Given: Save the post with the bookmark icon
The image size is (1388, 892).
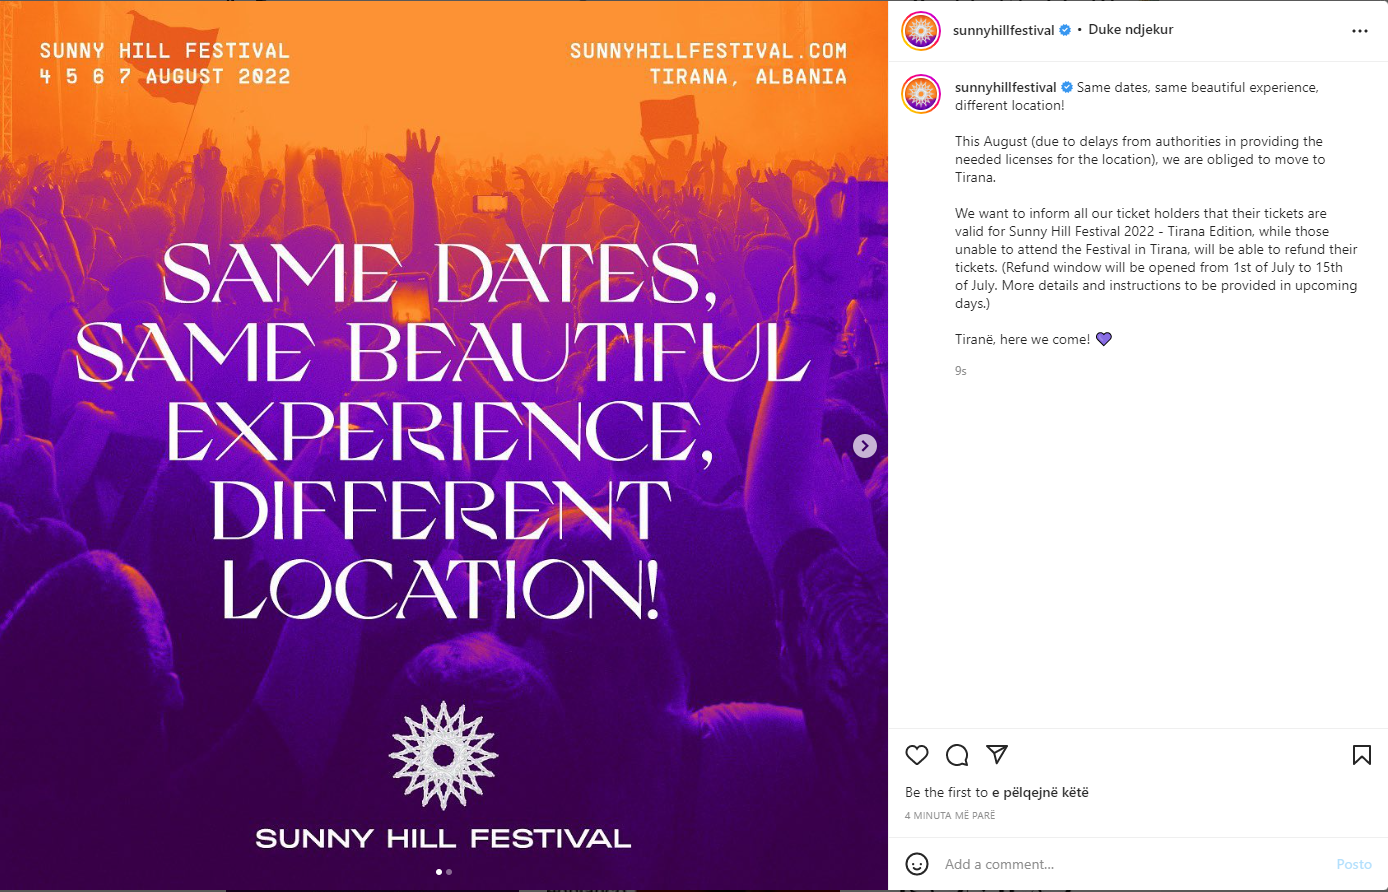Looking at the screenshot, I should click(1361, 755).
